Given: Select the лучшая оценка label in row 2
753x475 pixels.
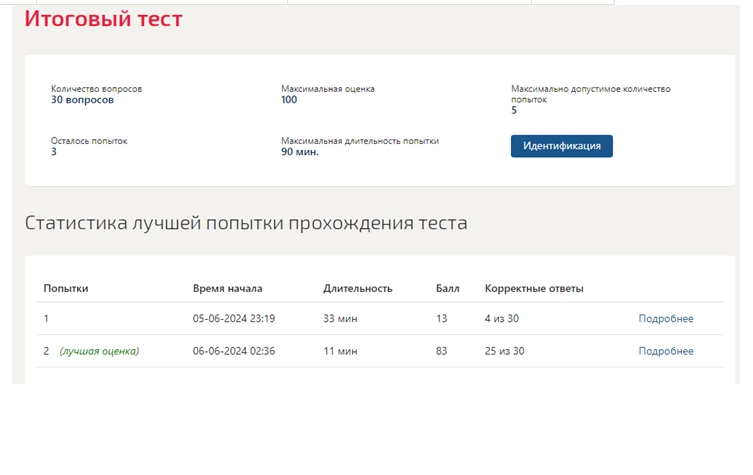Looking at the screenshot, I should point(99,351).
